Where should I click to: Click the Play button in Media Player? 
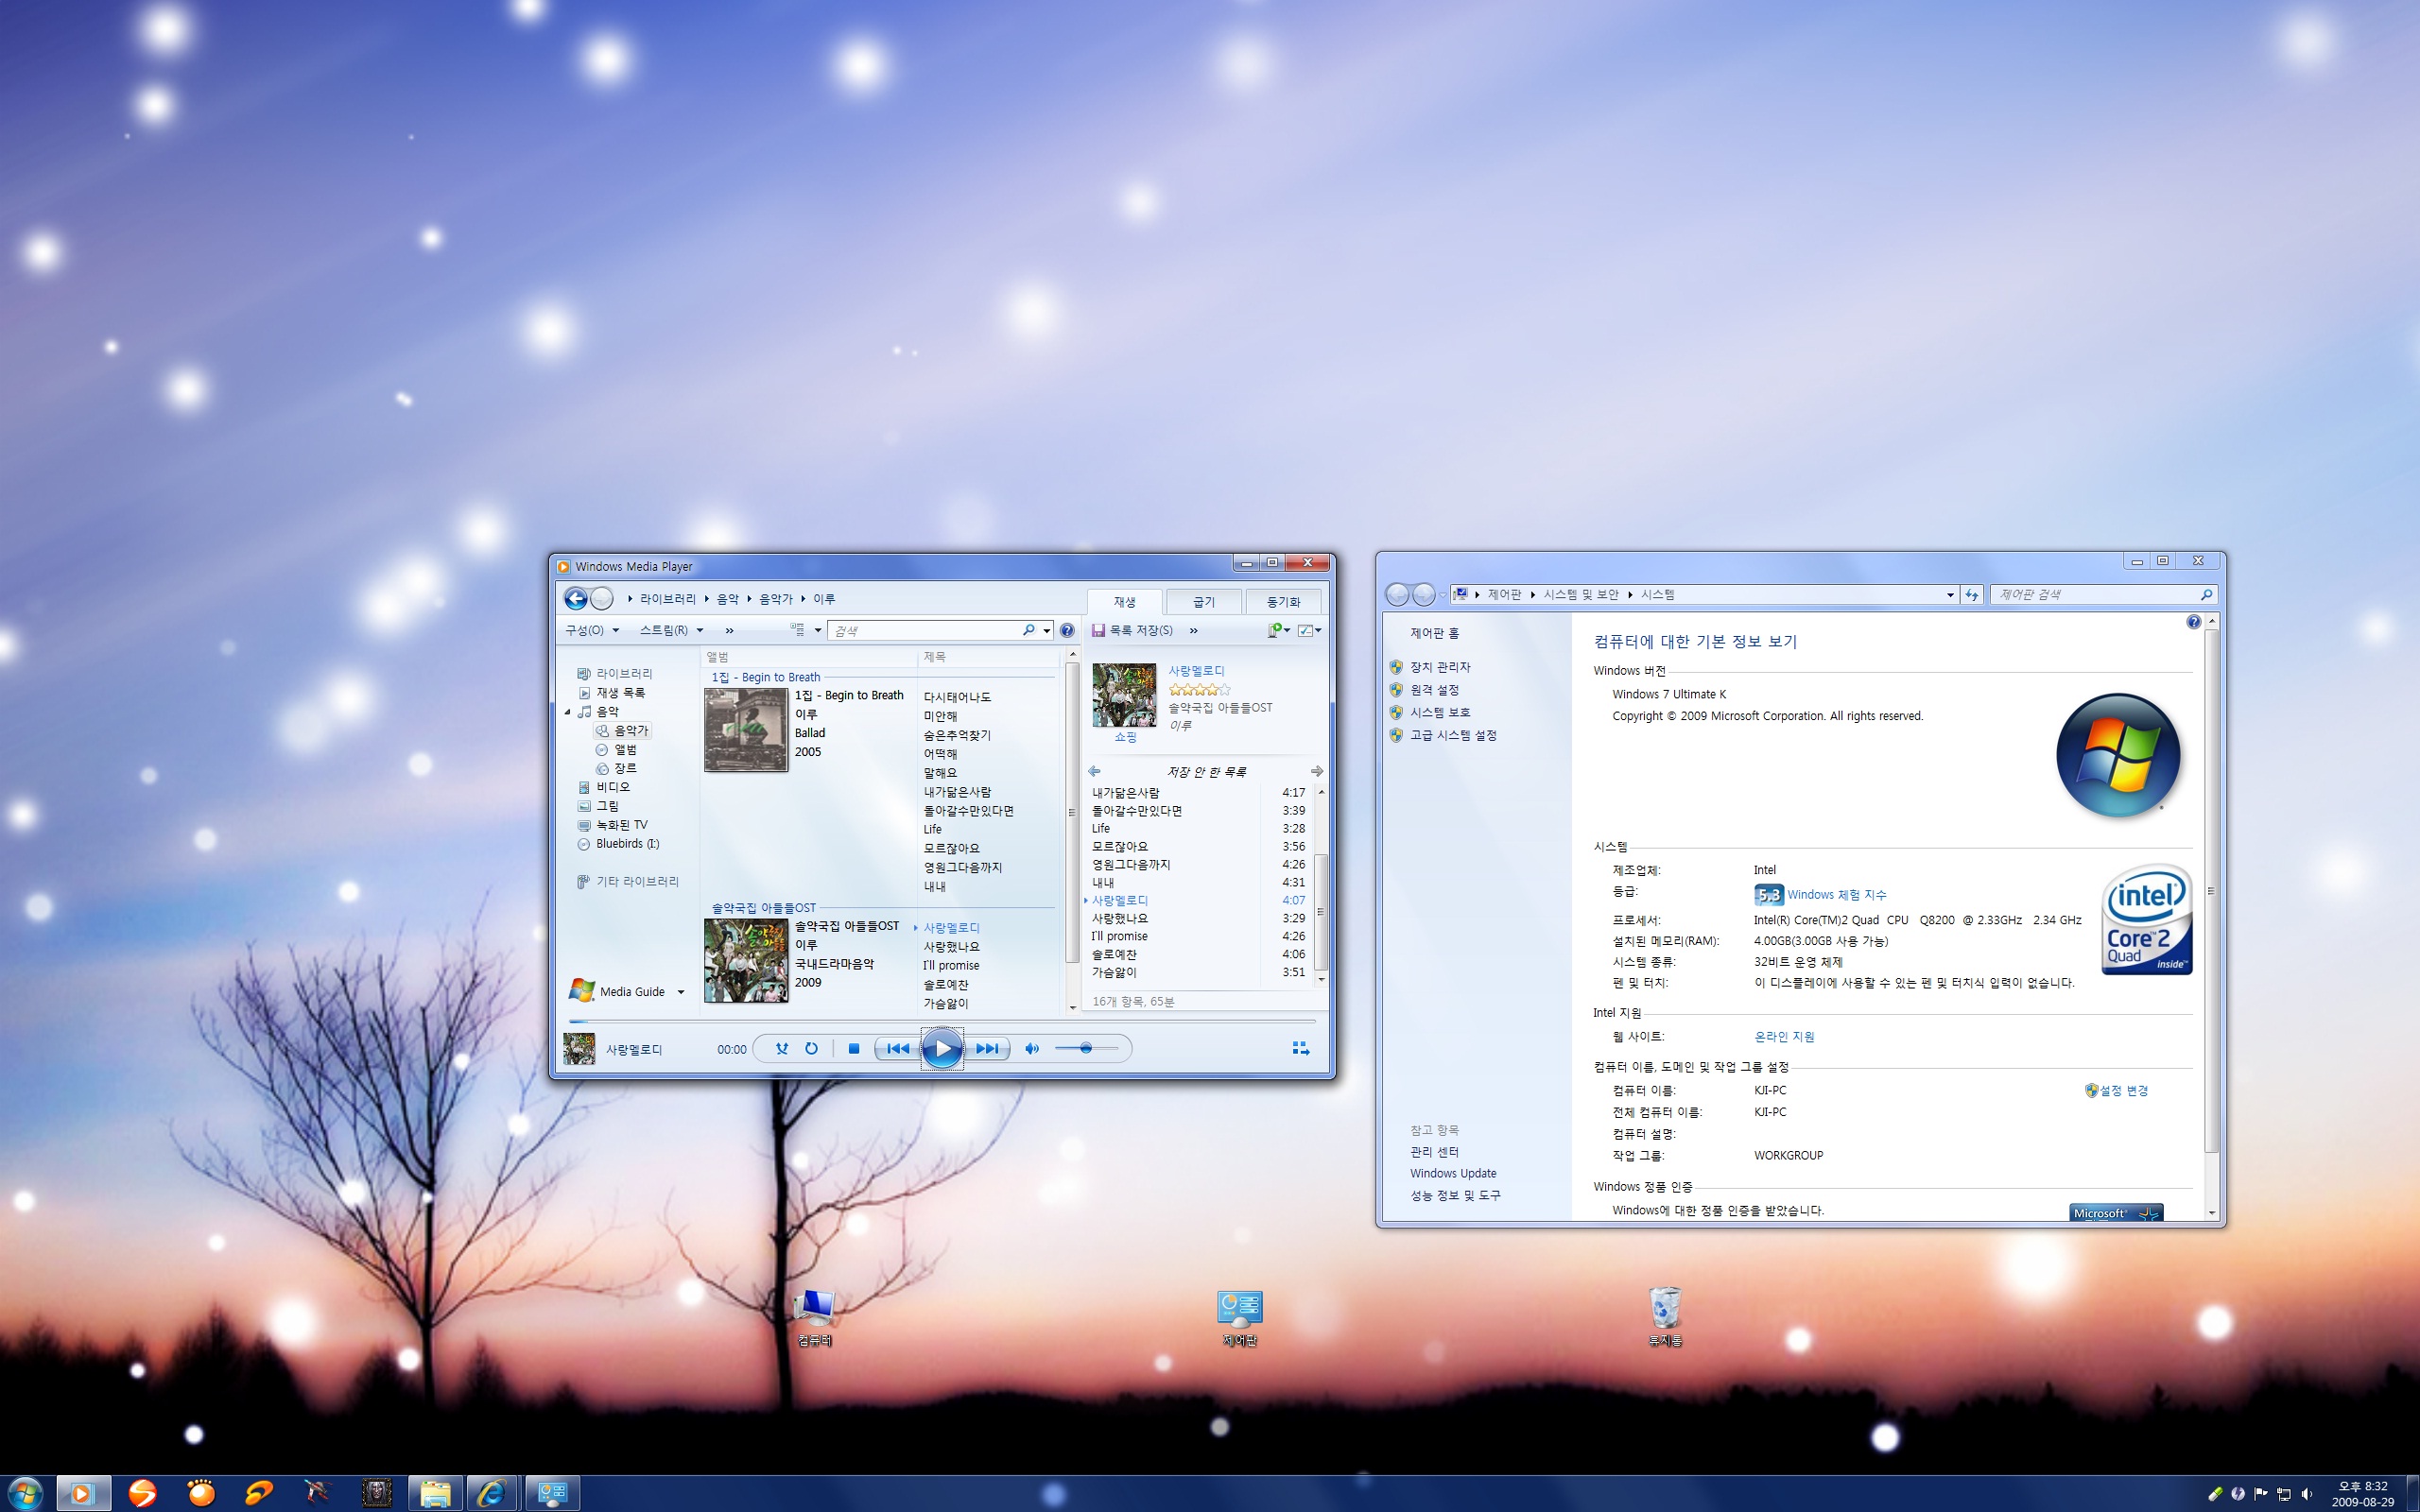(942, 1048)
